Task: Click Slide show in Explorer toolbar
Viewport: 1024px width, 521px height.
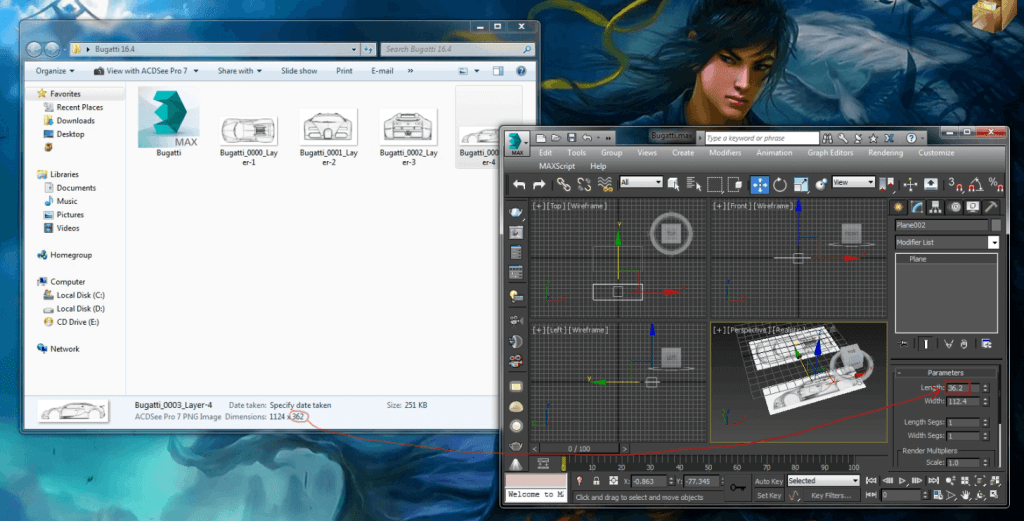Action: pyautogui.click(x=299, y=71)
